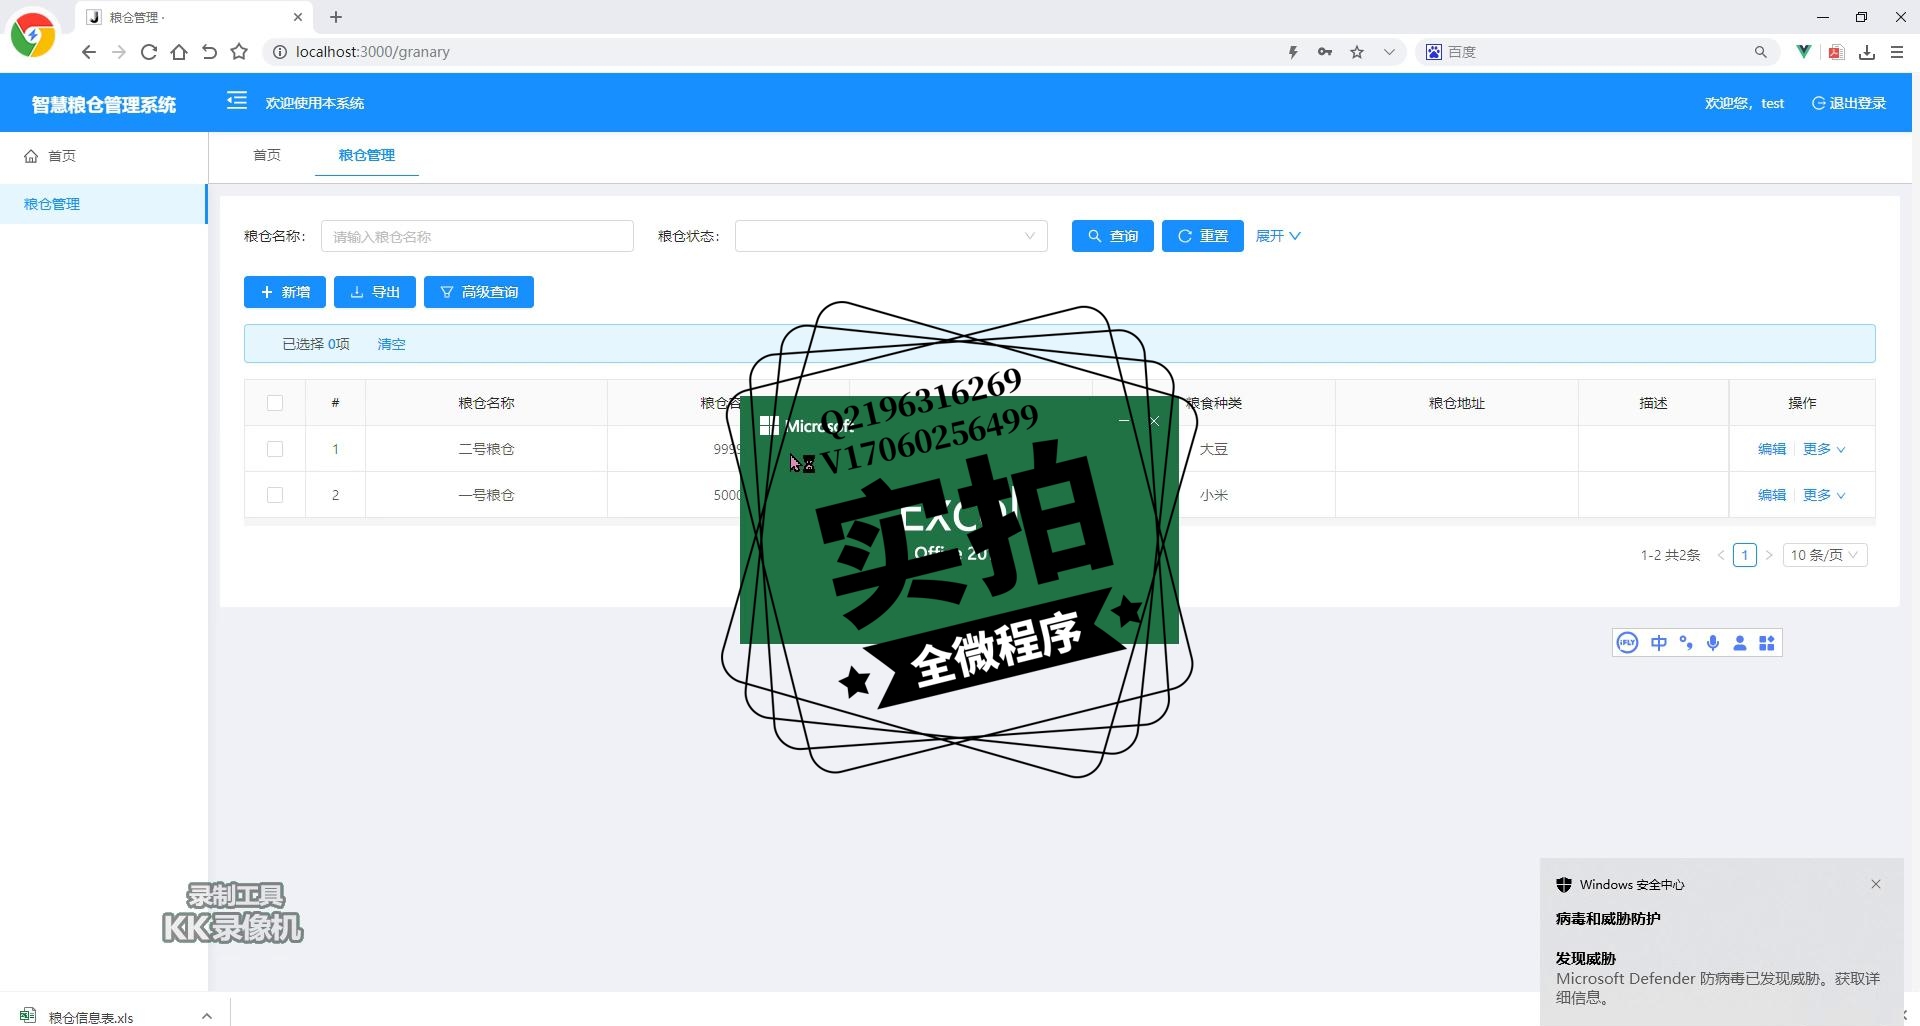
Task: Click 清空 to clear selection
Action: tap(391, 344)
